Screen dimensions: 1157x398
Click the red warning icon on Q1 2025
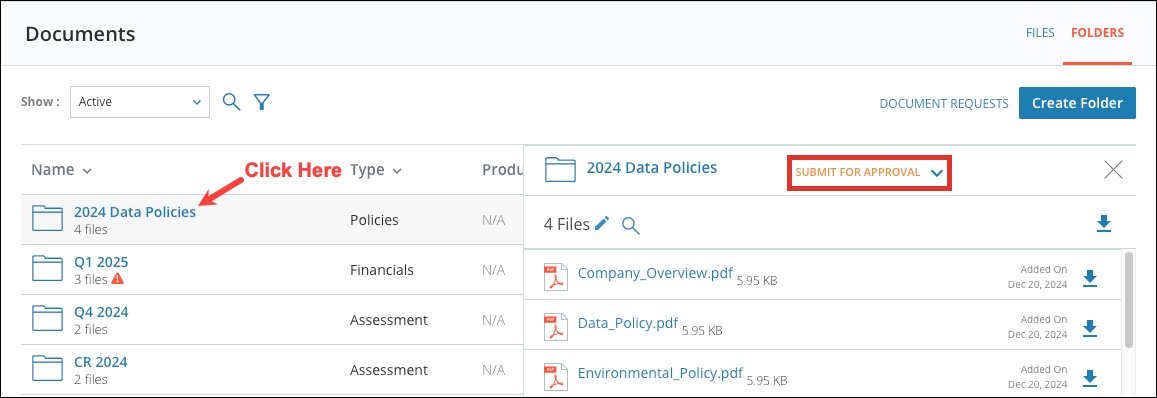tap(117, 279)
